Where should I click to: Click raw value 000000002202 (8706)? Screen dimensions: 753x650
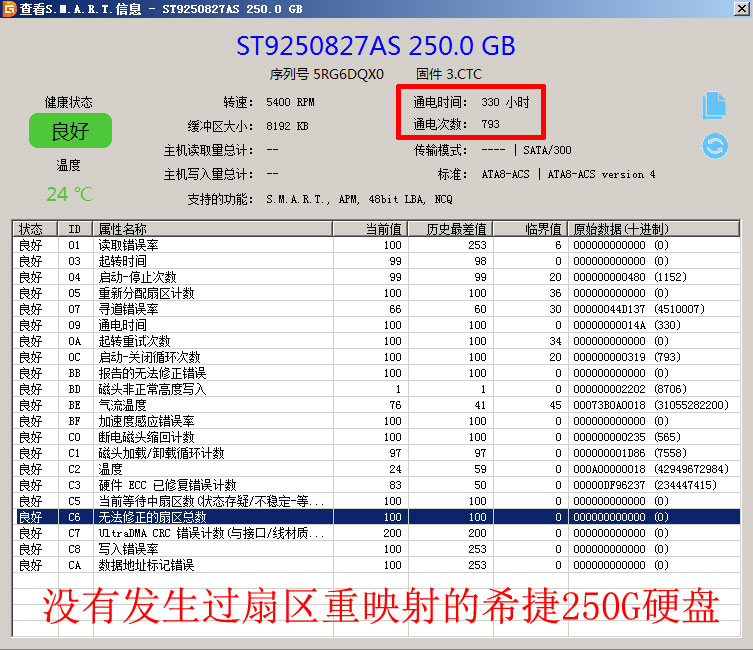[630, 389]
